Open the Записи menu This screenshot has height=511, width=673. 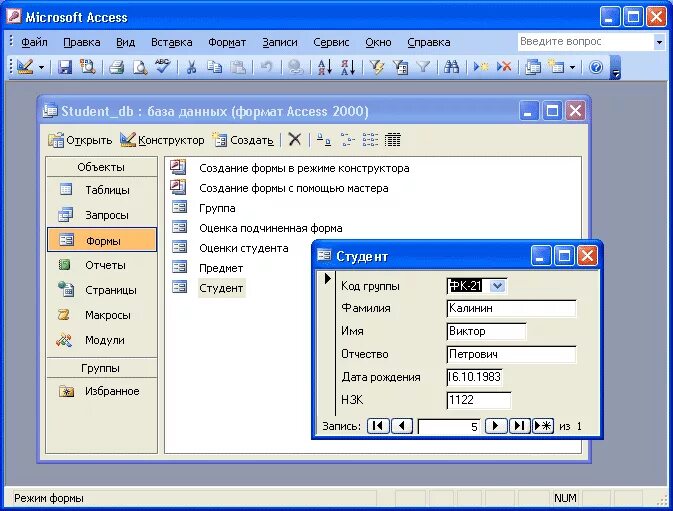pos(280,42)
